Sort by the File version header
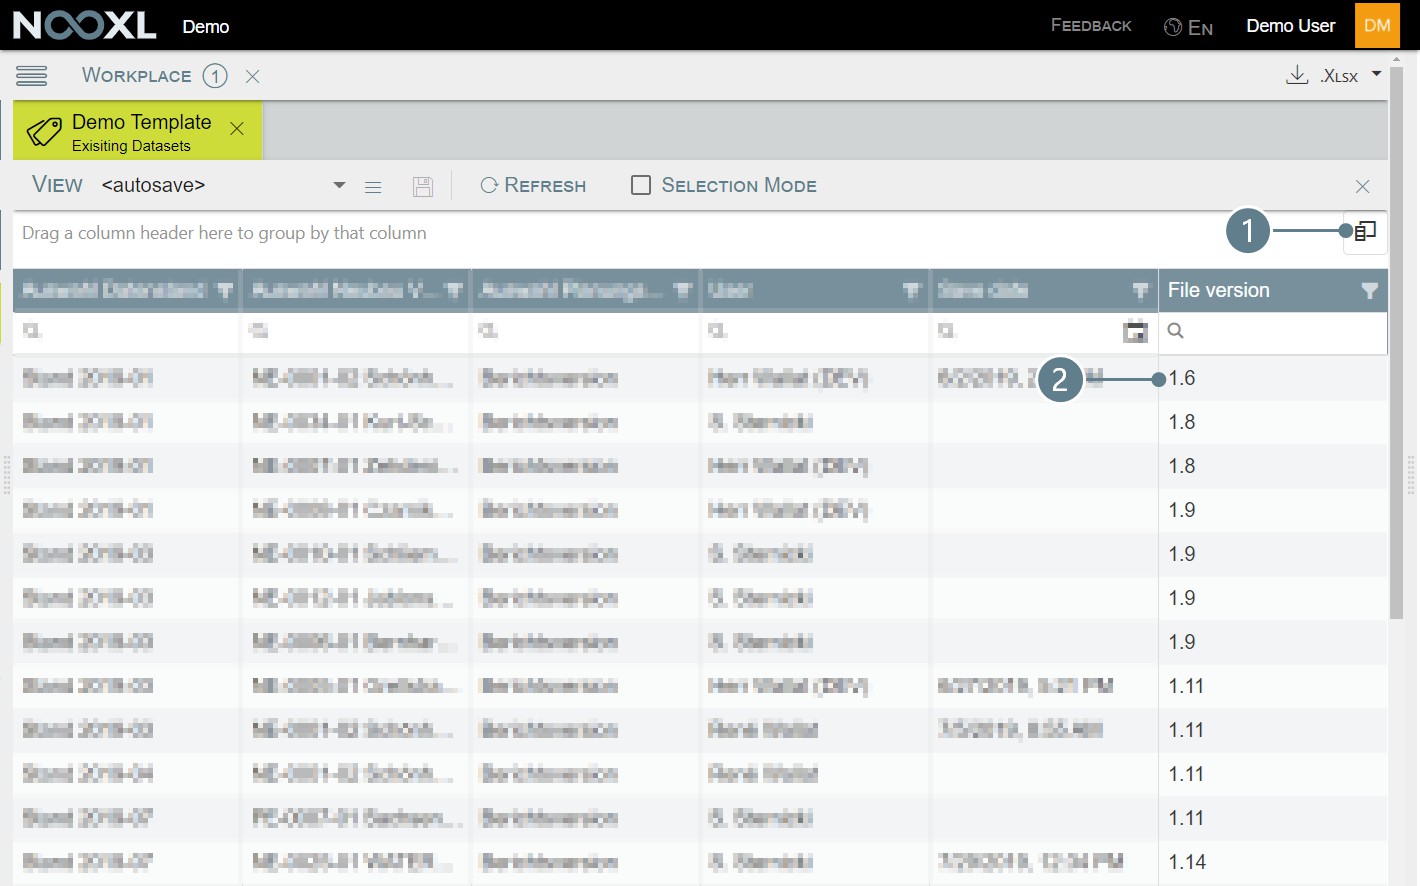The image size is (1420, 886). coord(1218,291)
